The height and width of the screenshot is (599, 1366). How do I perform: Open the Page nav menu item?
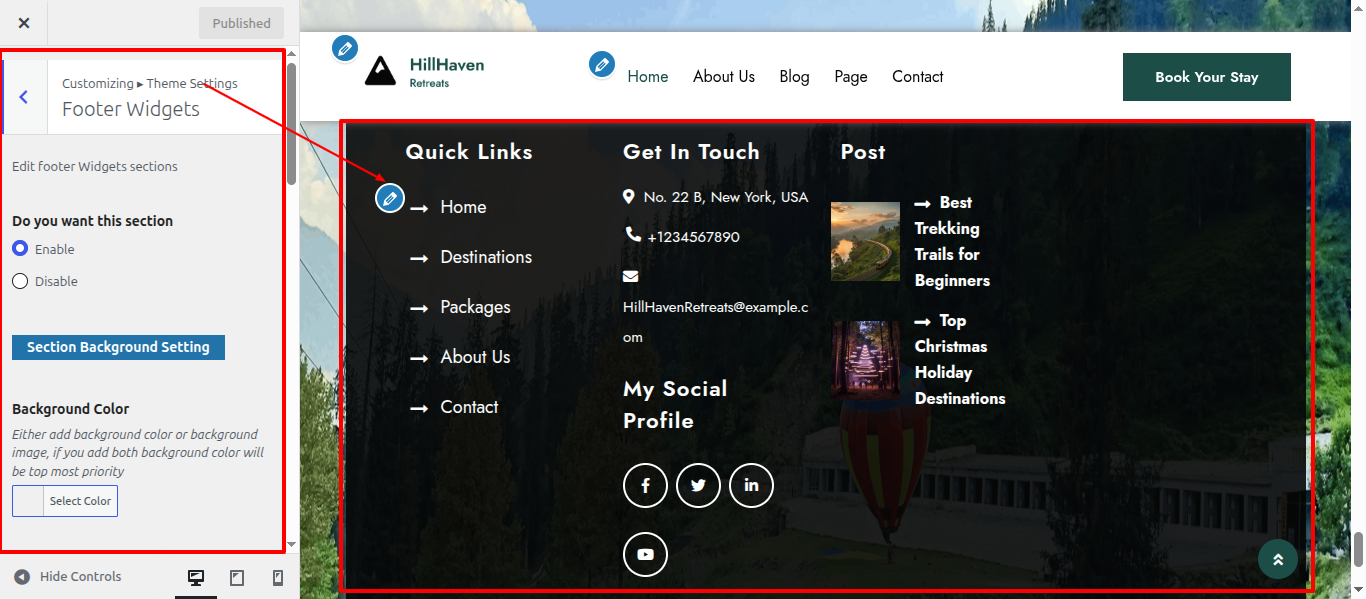851,77
